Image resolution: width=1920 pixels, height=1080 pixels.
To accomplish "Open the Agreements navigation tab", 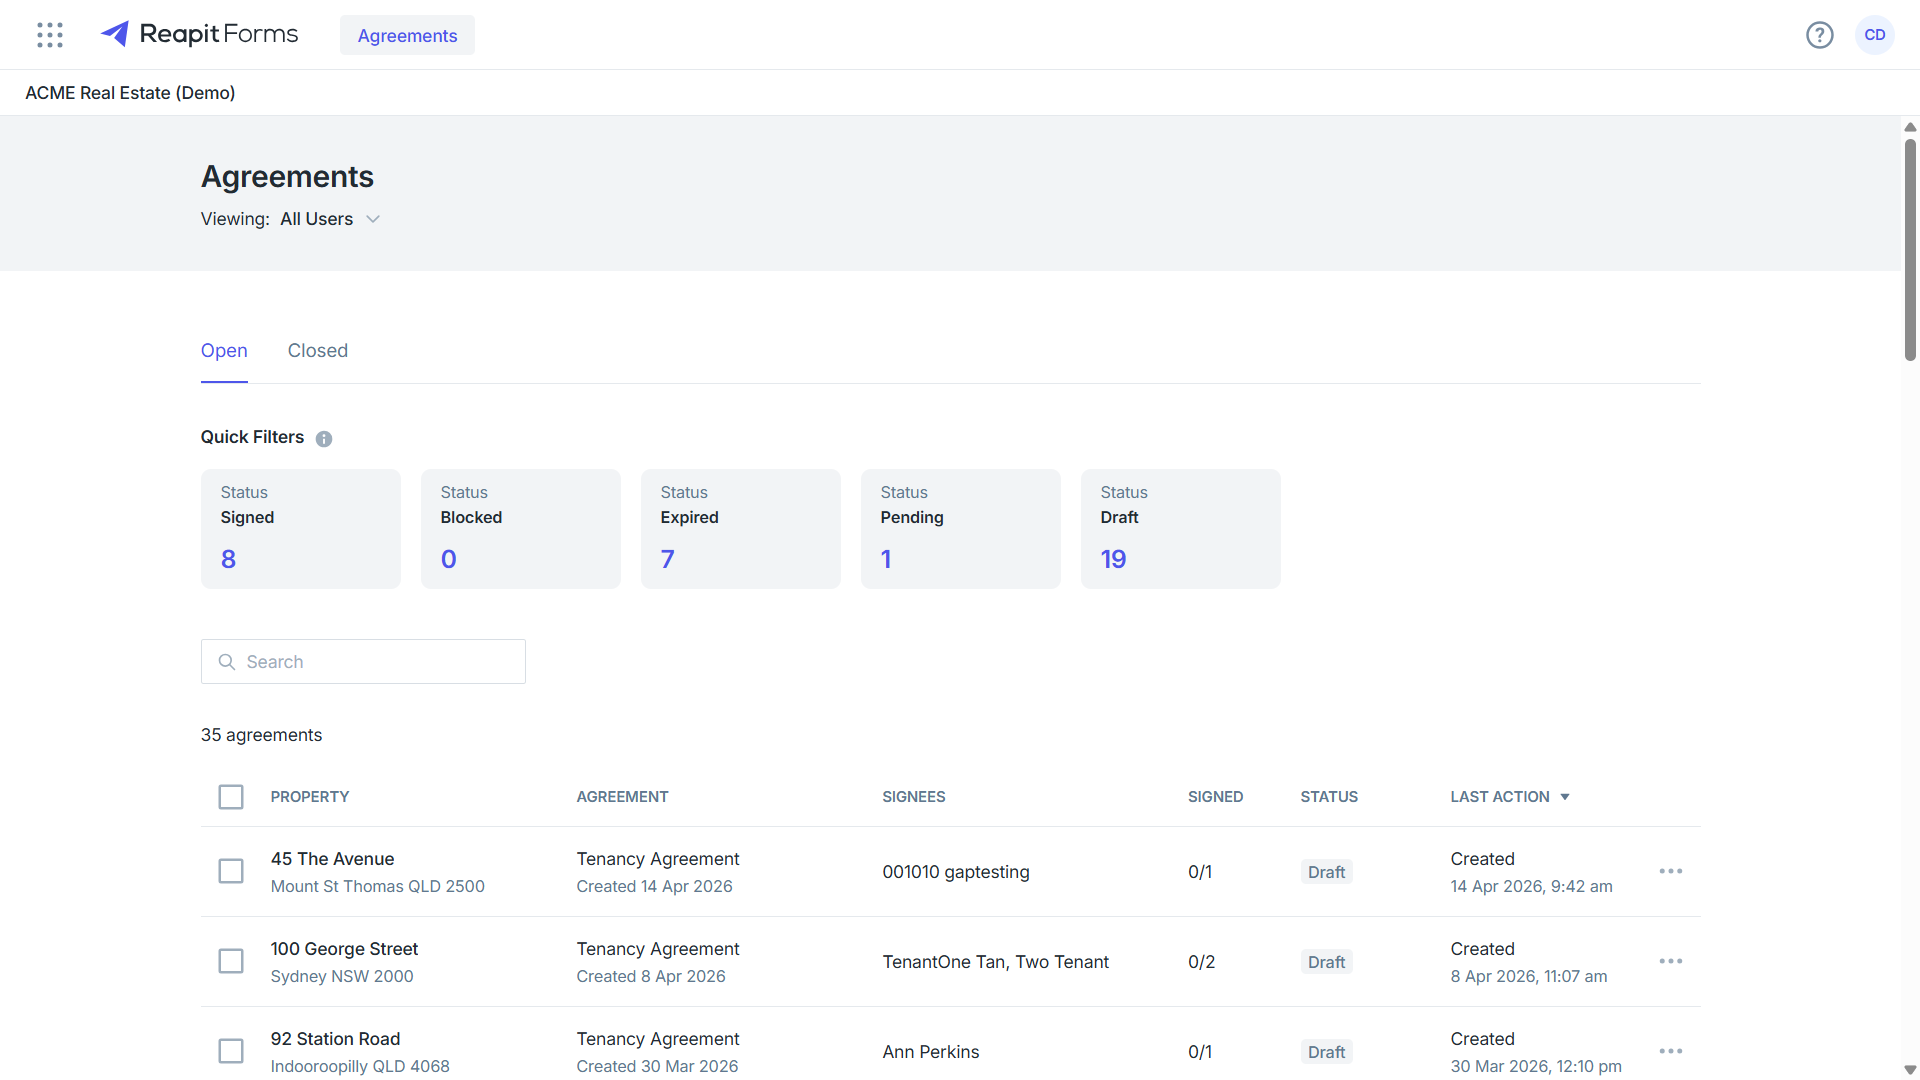I will point(407,35).
